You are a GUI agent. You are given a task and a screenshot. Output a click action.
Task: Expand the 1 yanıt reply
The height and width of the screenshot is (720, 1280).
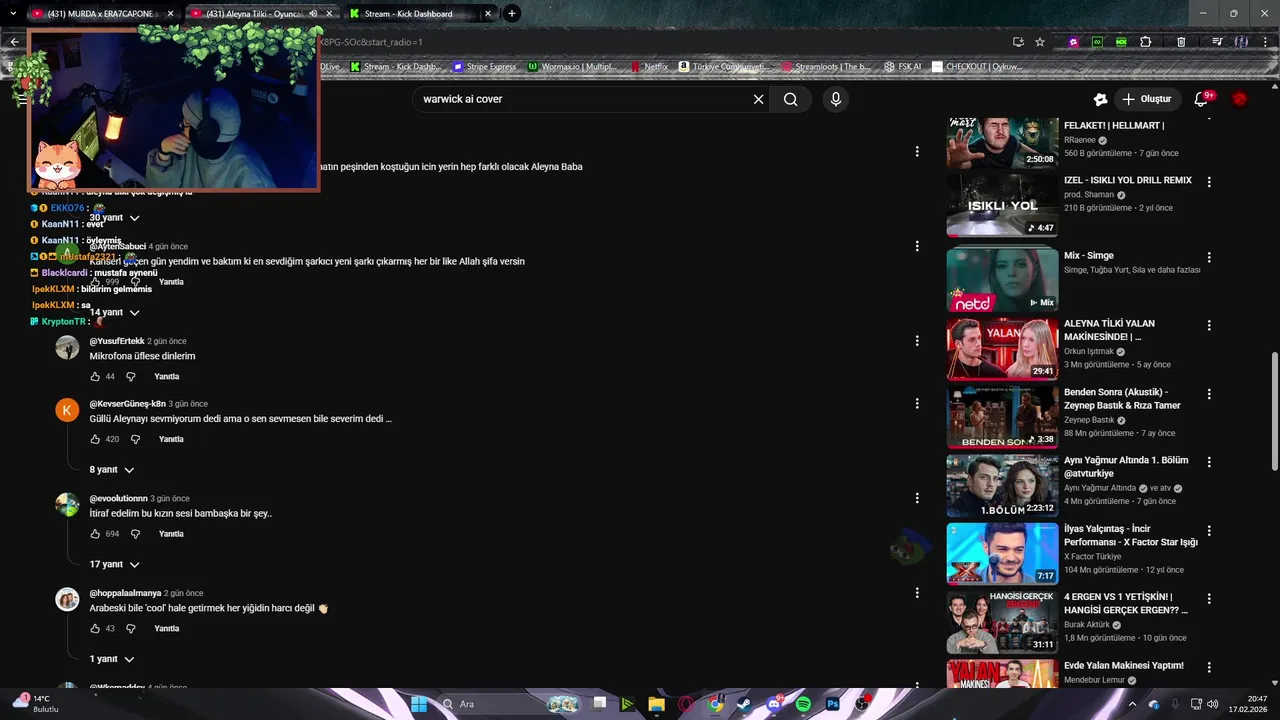coord(111,660)
